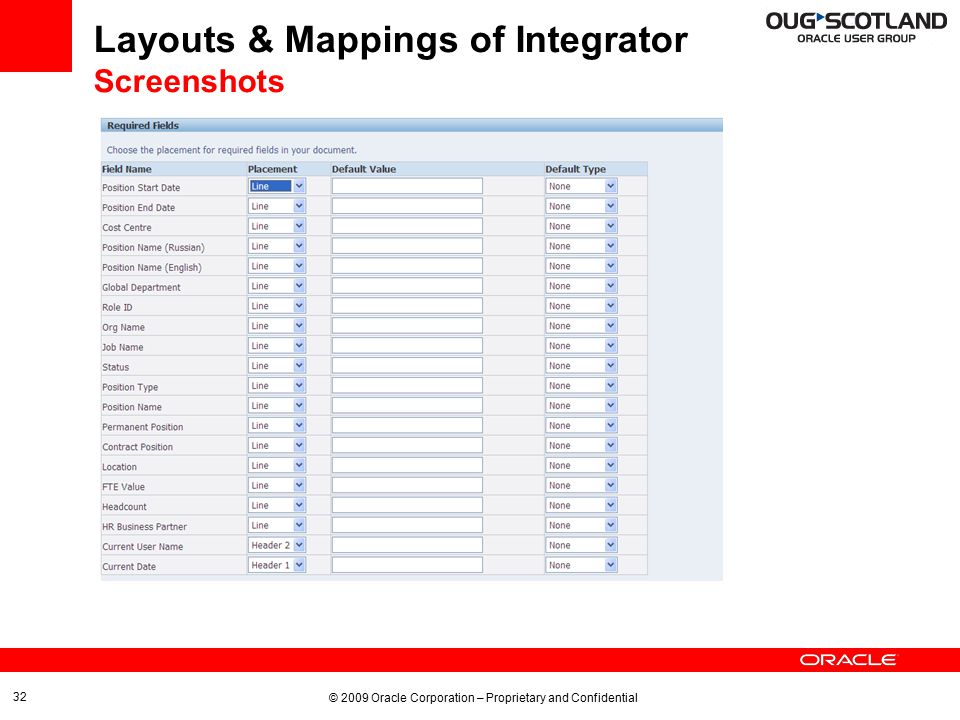Open Placement dropdown for HR Business Partner
Viewport: 960px width, 720px height.
coord(277,525)
